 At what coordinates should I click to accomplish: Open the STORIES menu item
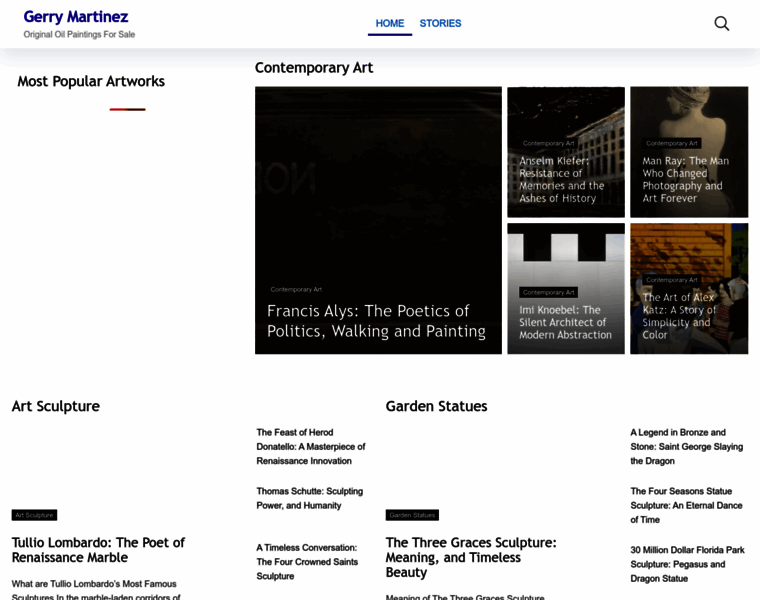tap(440, 23)
